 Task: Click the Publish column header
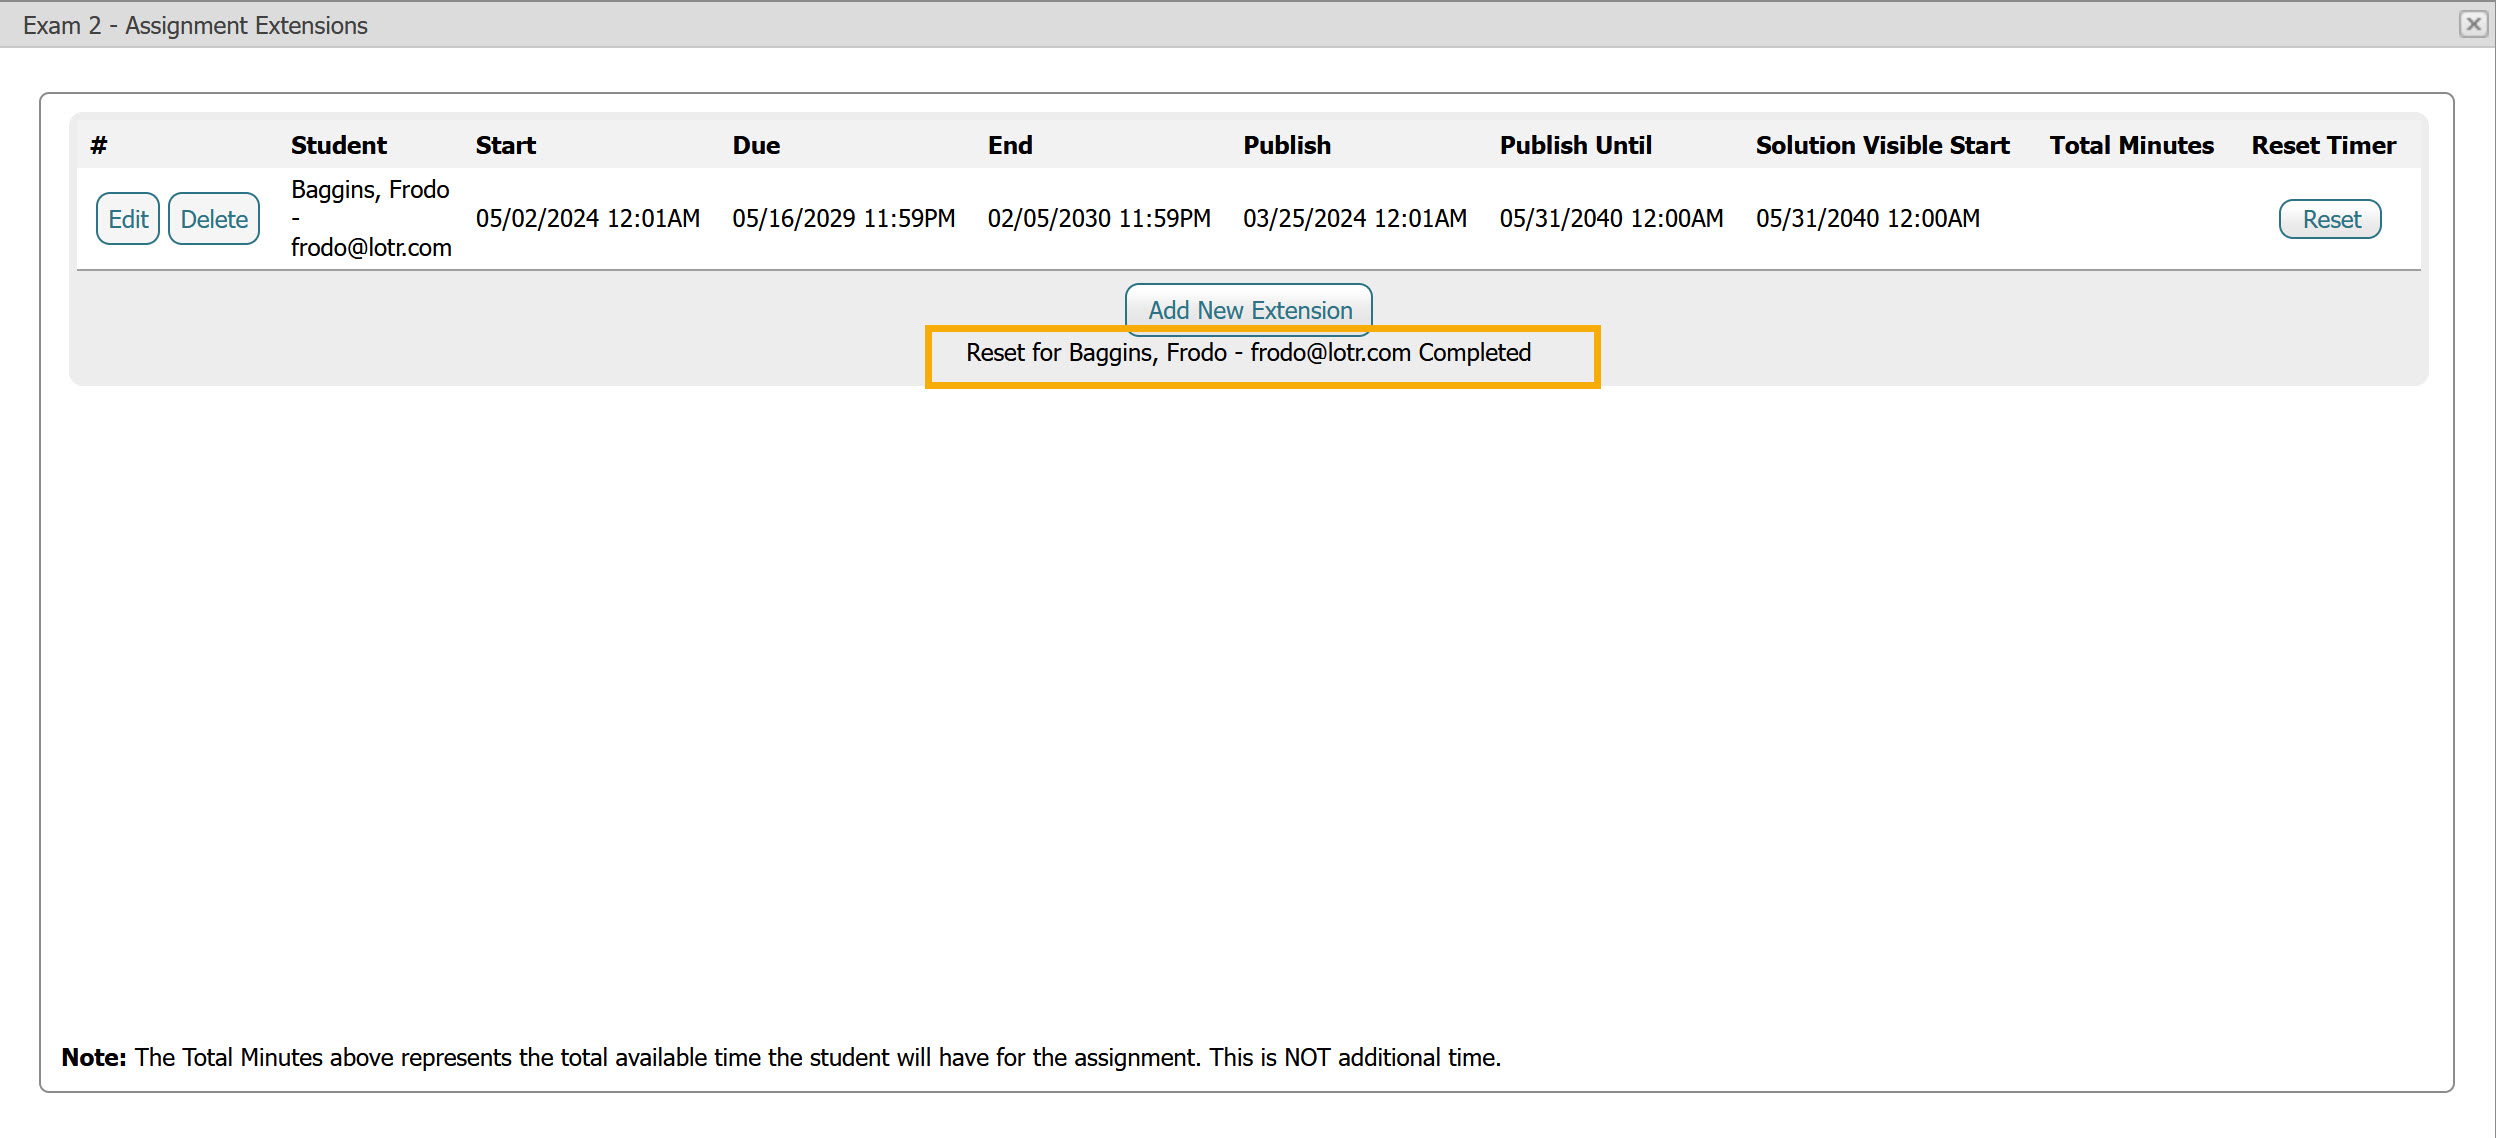1287,145
